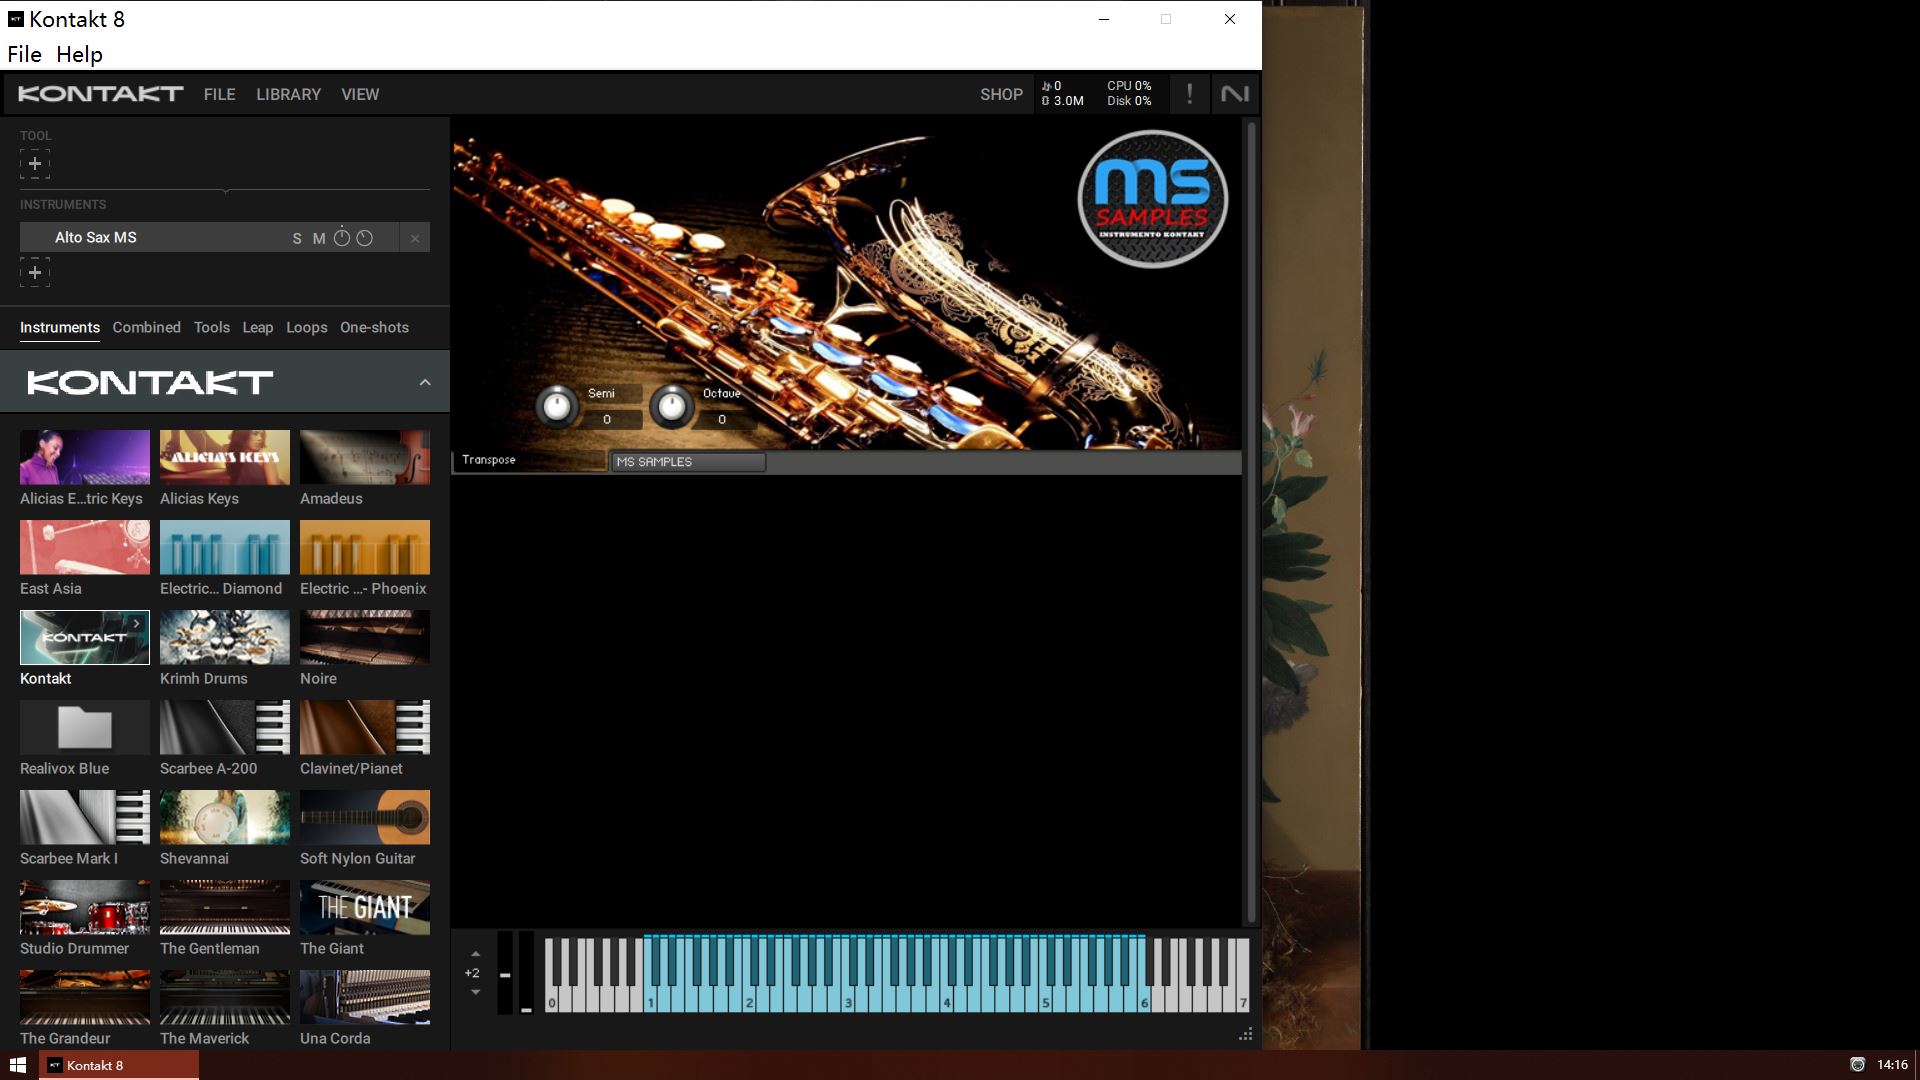Open the Scarbee A-200 library thumbnail
The width and height of the screenshot is (1920, 1080).
225,727
